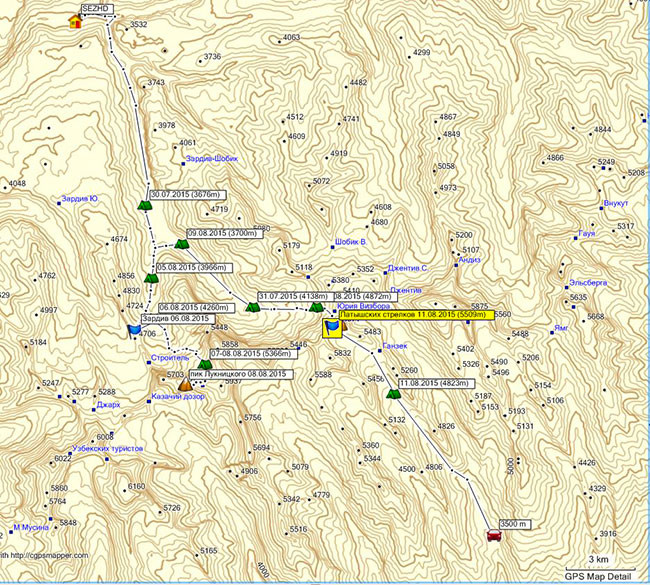Viewport: 650px width, 585px height.
Task: Click the SEZHD waypoint label
Action: (x=97, y=9)
